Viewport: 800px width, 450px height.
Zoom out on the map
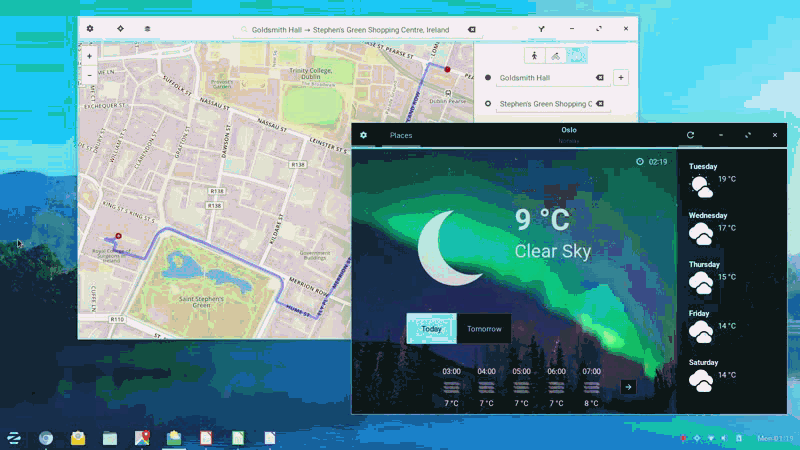coord(89,76)
